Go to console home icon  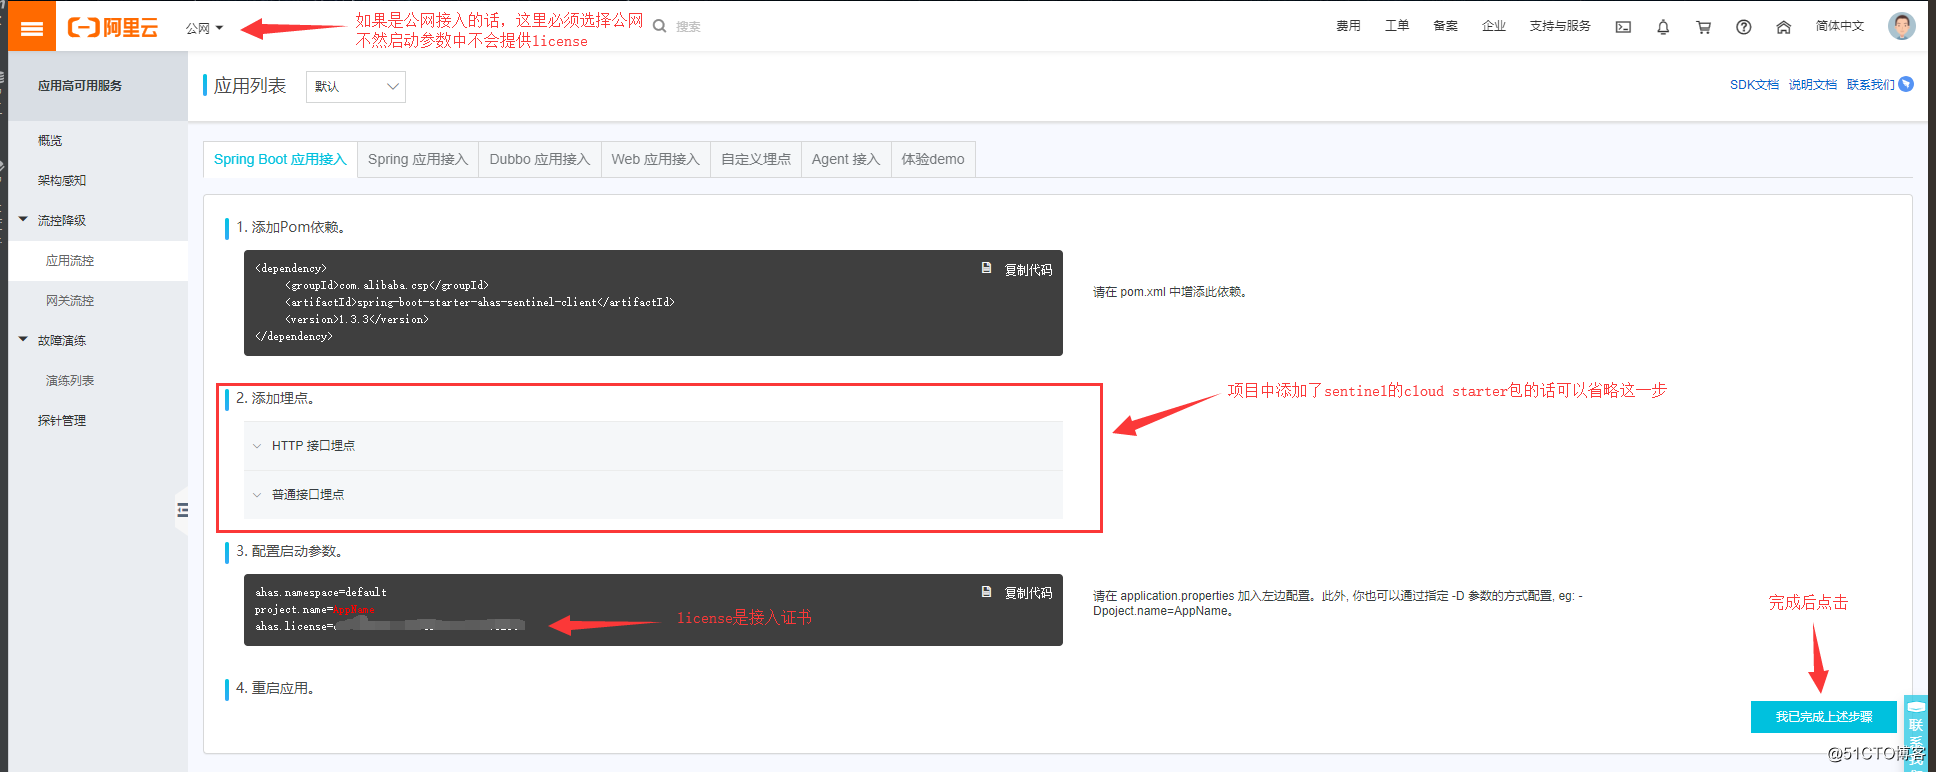[x=1783, y=27]
